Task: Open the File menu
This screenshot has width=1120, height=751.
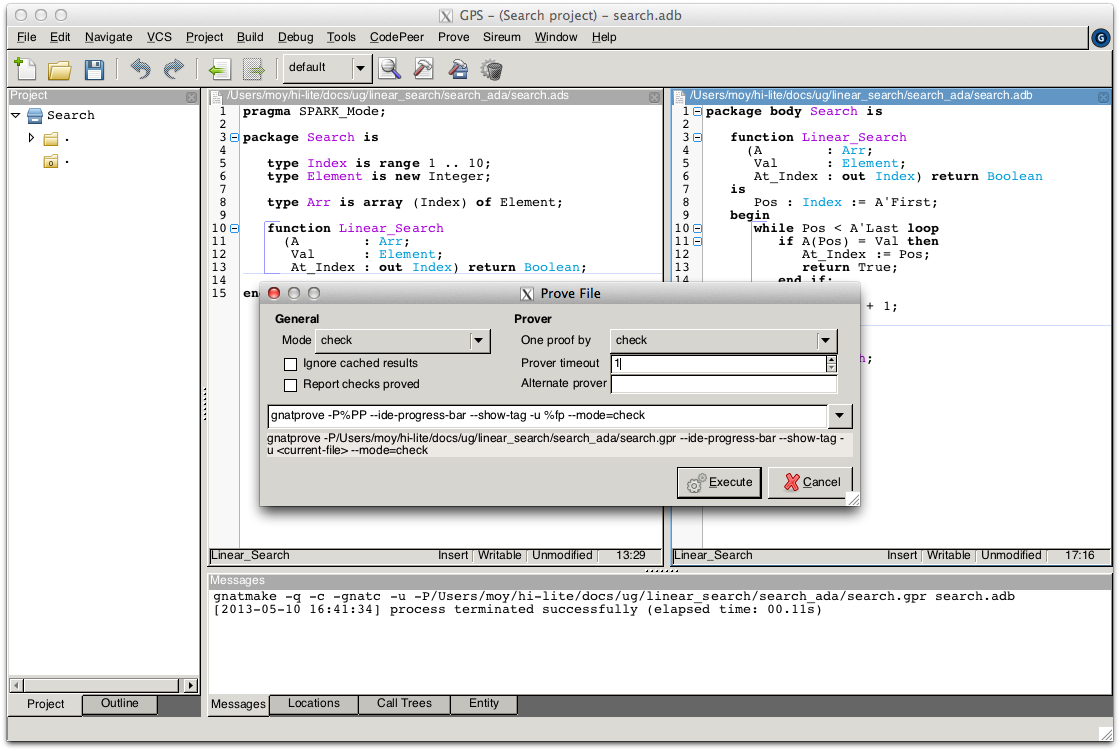Action: [x=26, y=37]
